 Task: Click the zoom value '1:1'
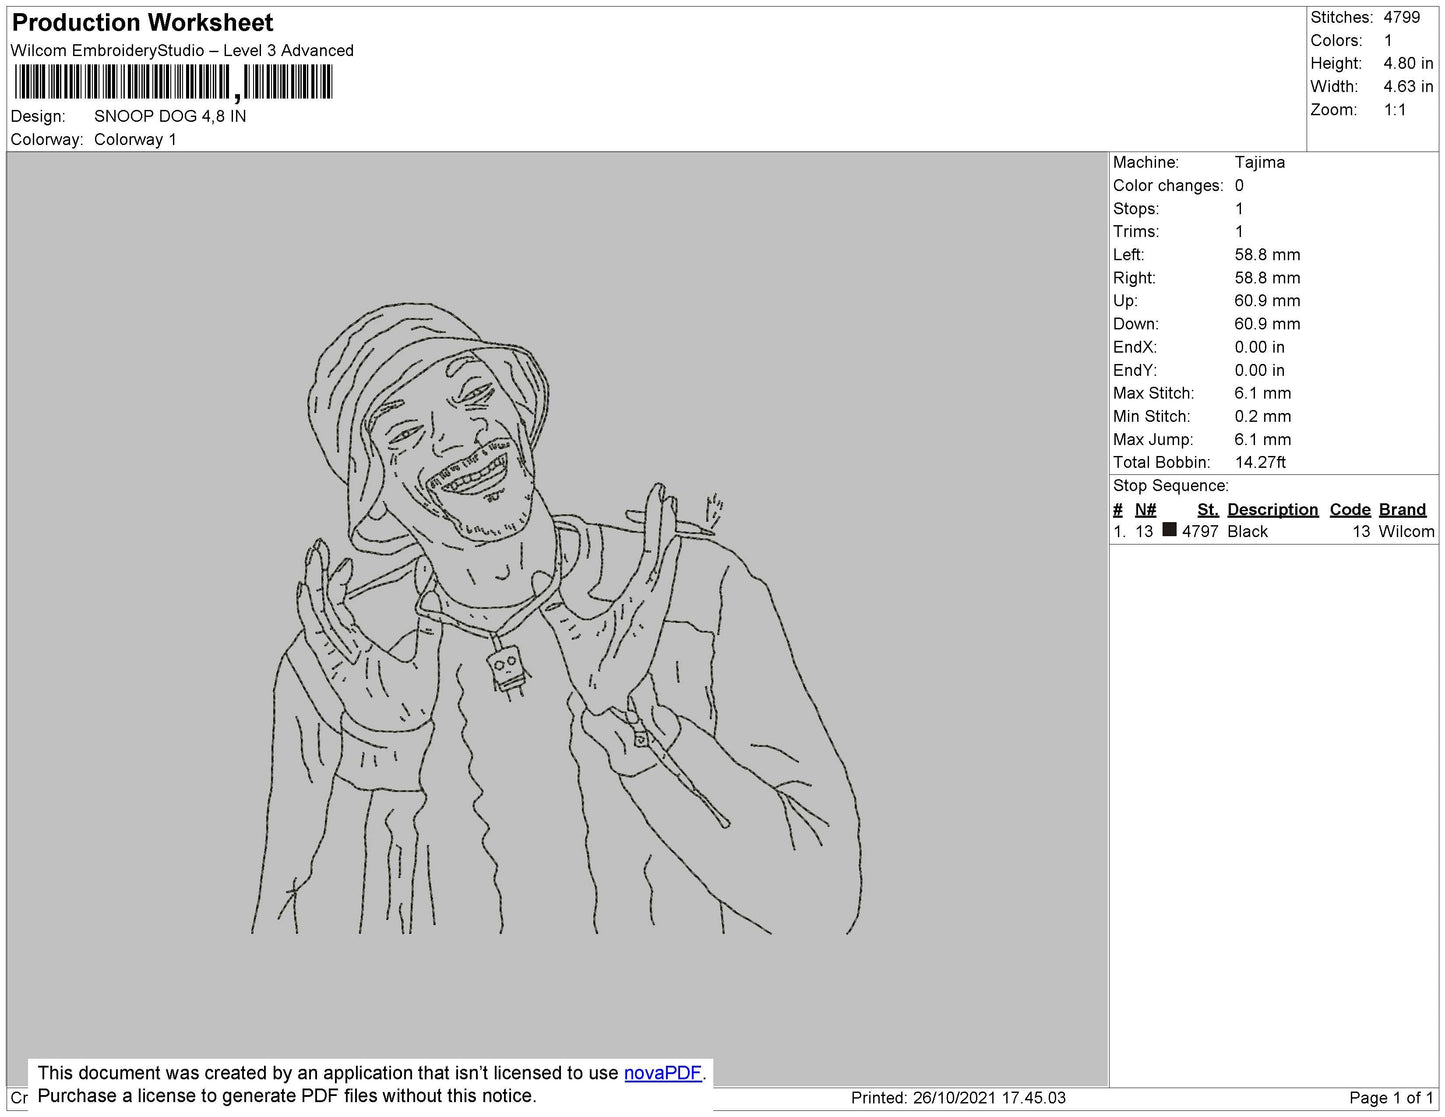click(x=1395, y=110)
